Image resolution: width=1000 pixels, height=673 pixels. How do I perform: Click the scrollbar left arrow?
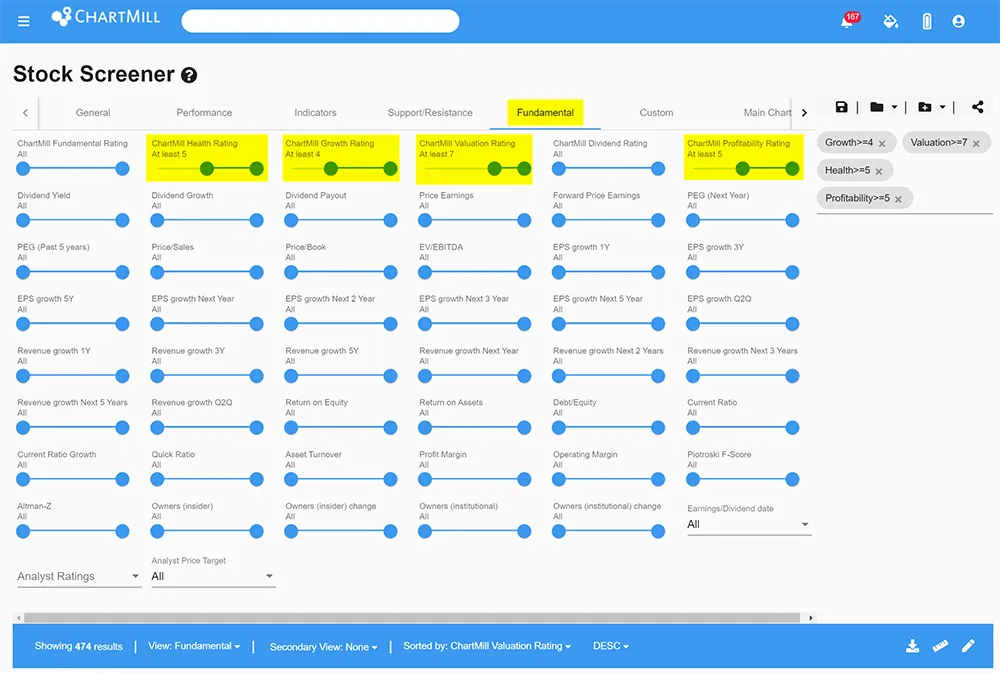click(x=18, y=618)
